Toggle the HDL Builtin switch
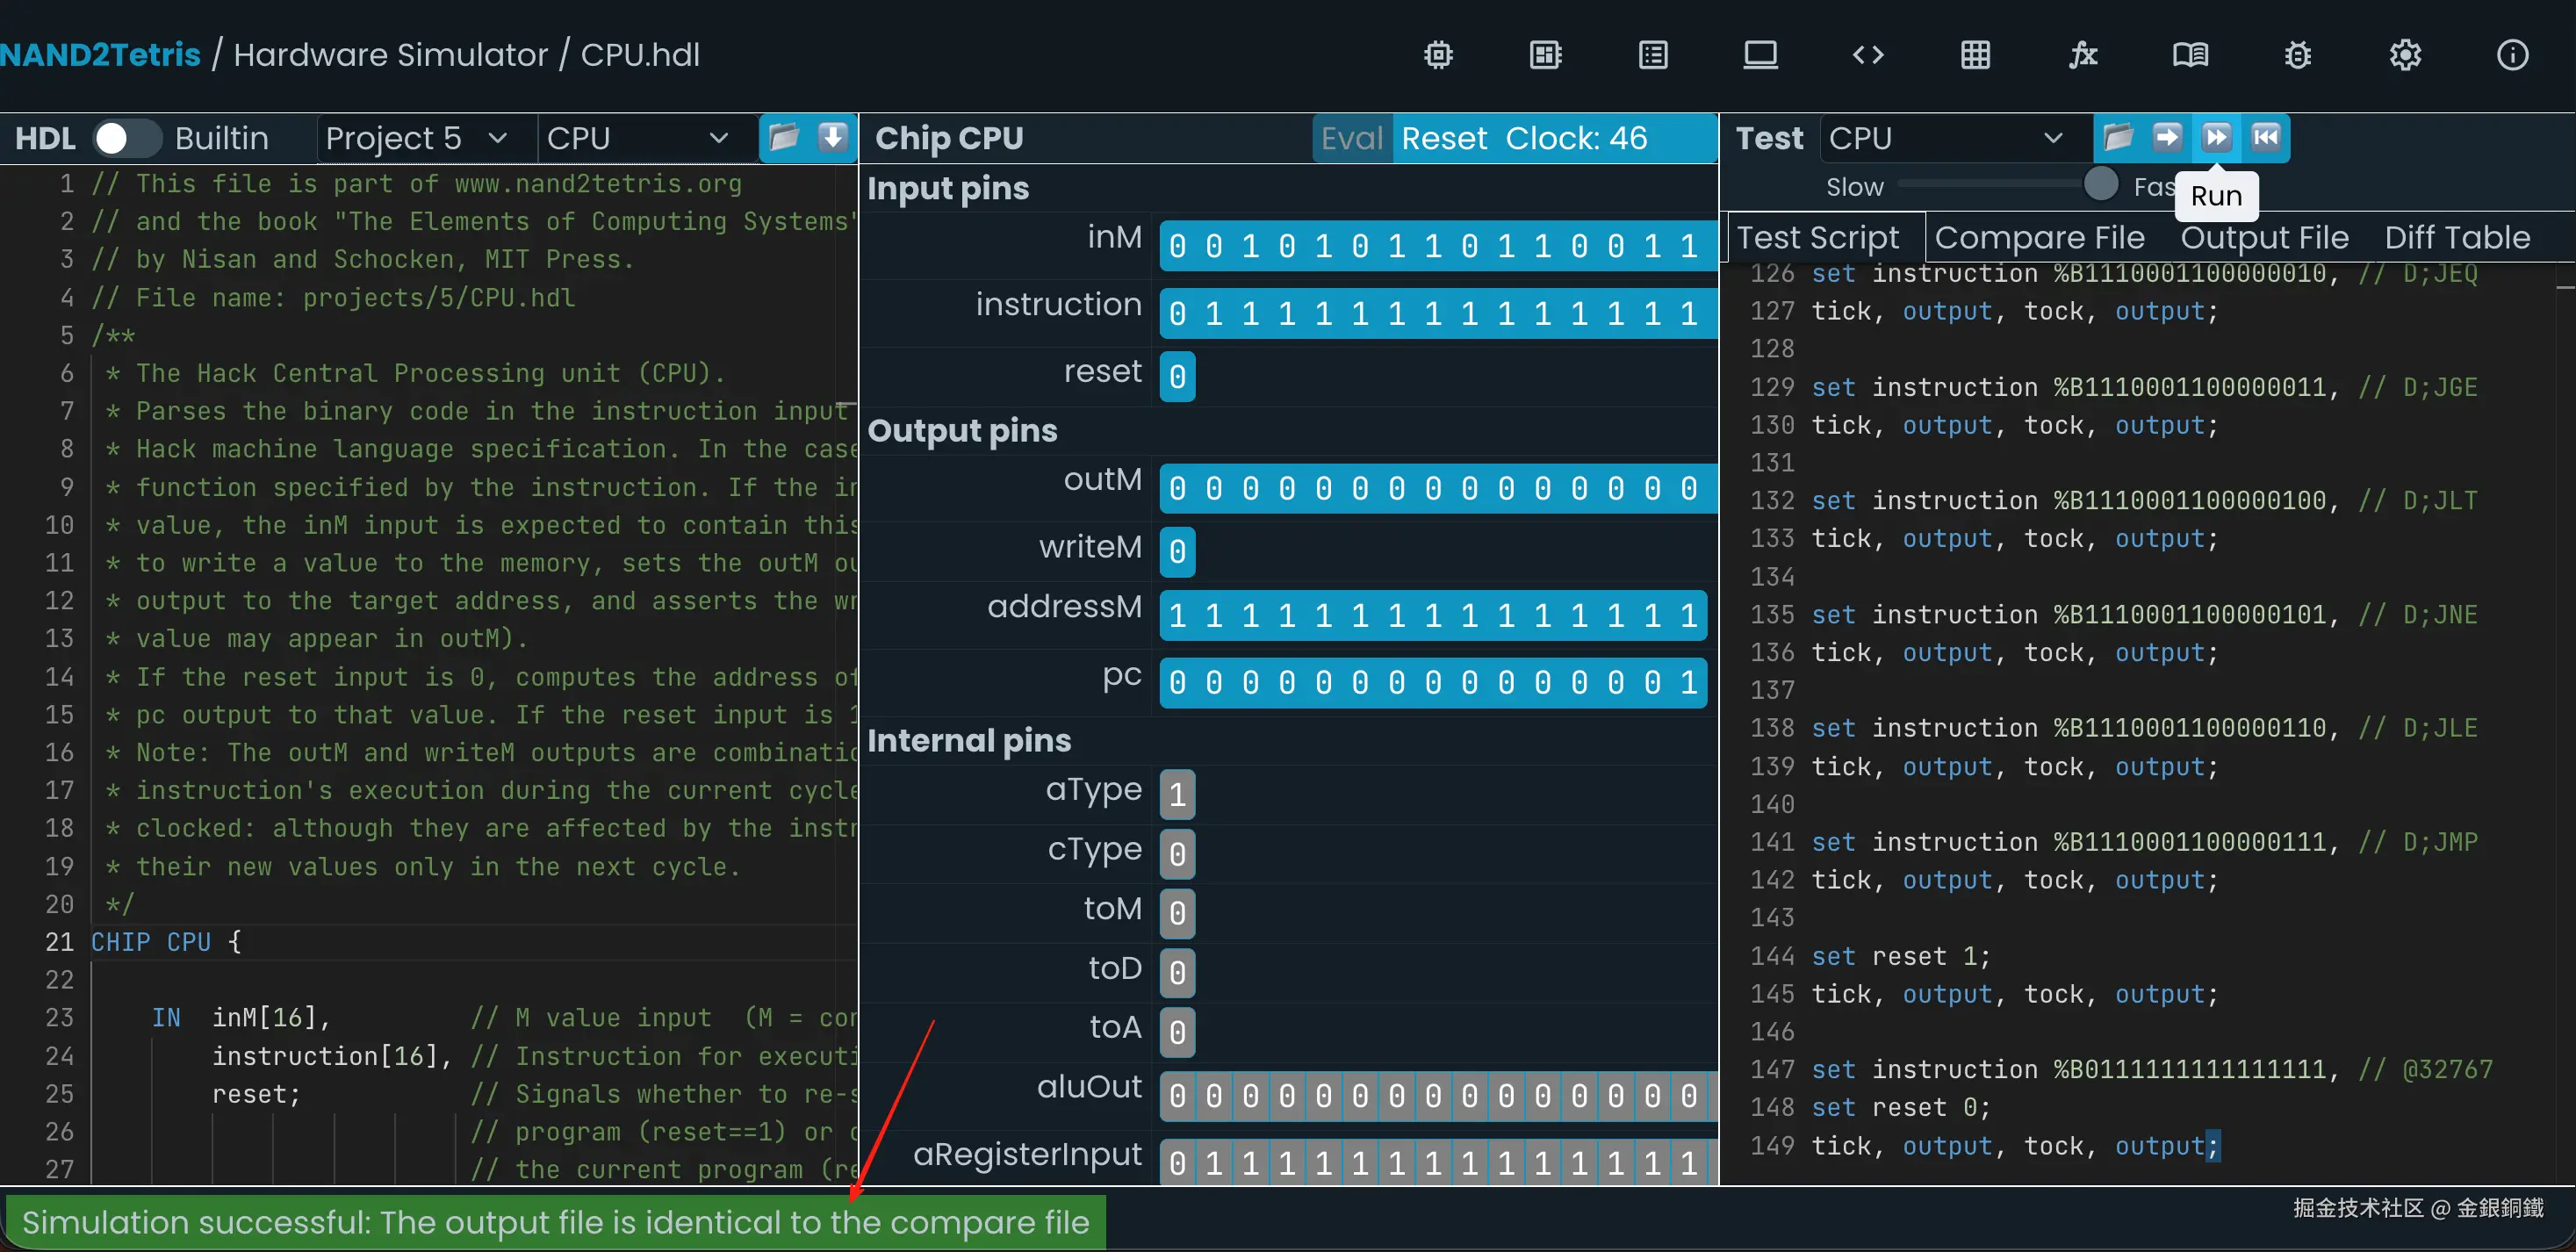 [x=126, y=138]
